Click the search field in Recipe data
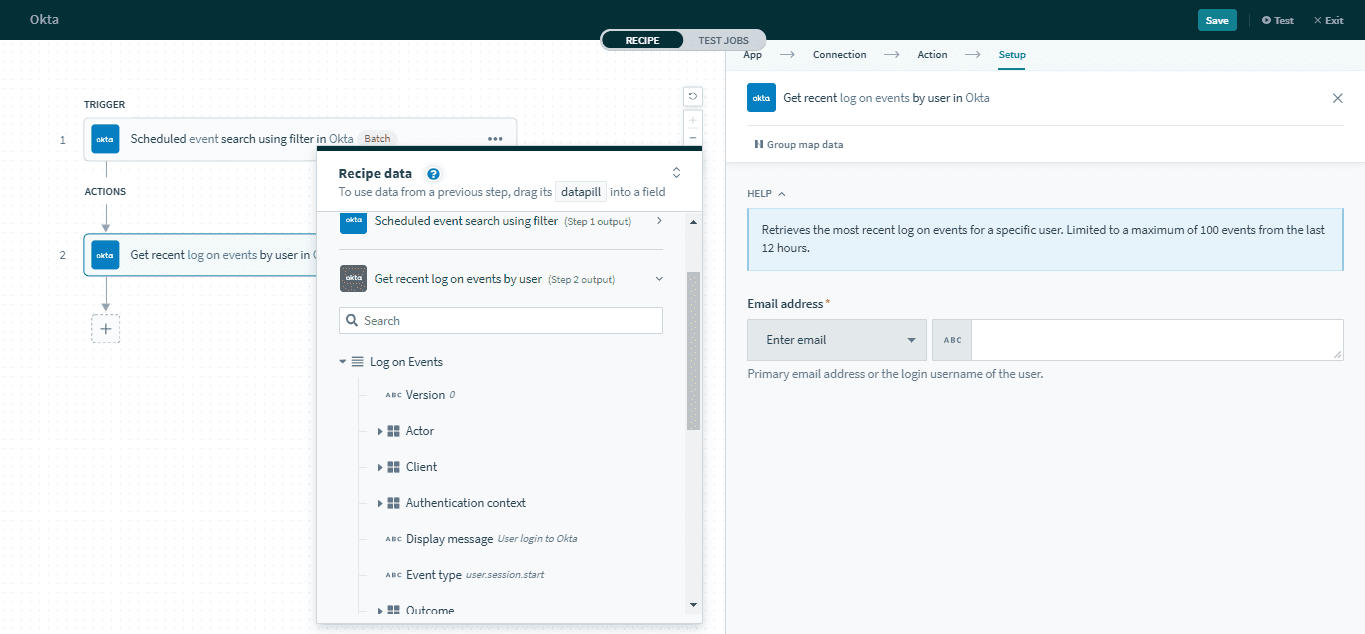This screenshot has height=634, width=1365. 500,320
